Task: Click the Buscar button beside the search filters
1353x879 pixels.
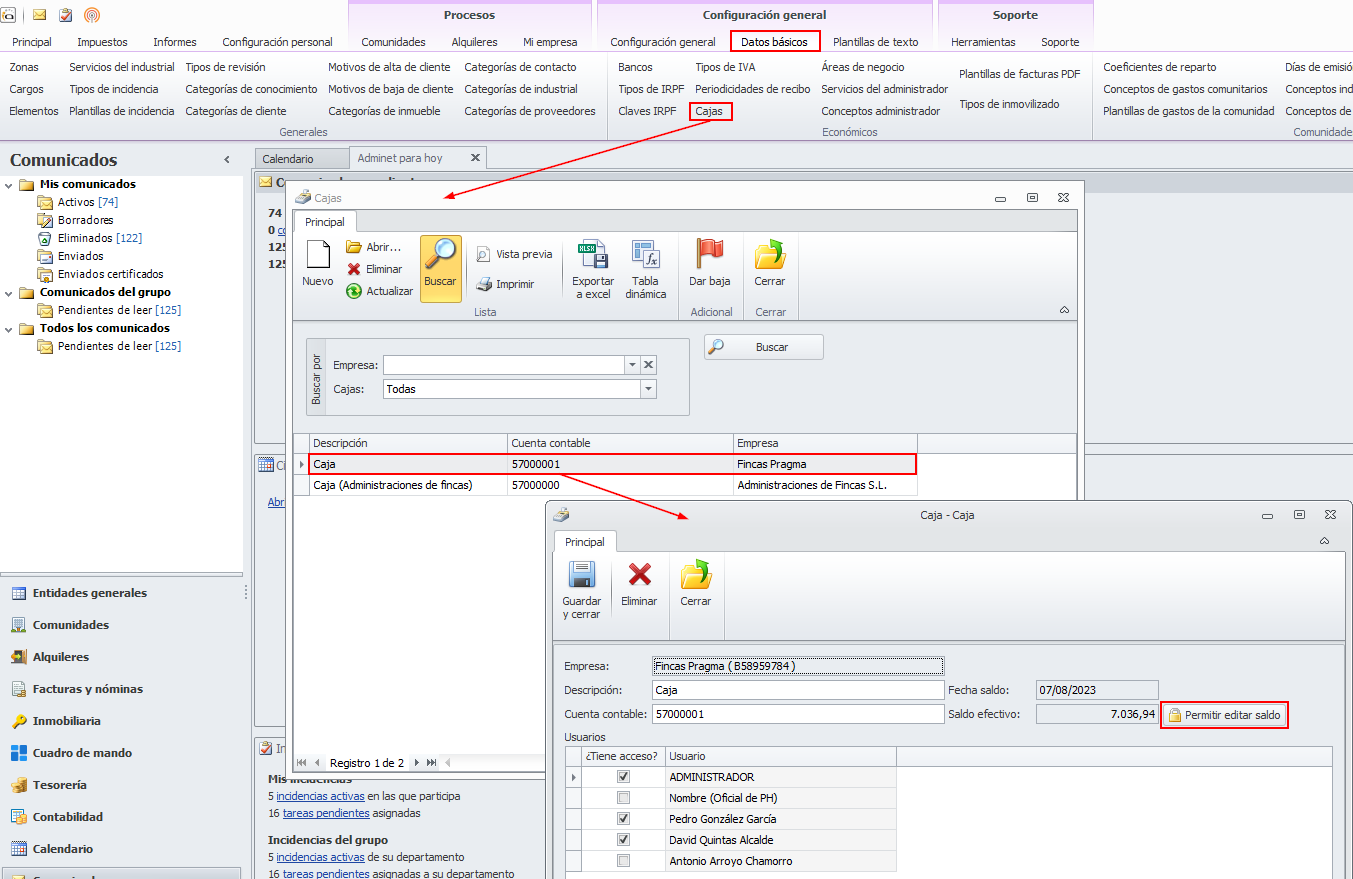Action: [764, 347]
